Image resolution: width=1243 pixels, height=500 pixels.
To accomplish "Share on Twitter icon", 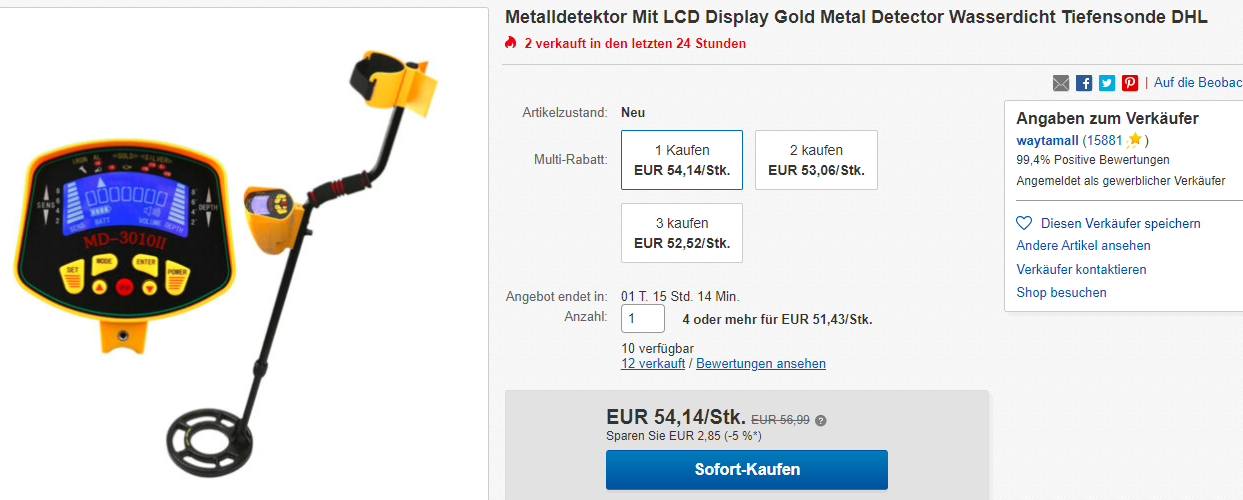I will pos(1107,83).
